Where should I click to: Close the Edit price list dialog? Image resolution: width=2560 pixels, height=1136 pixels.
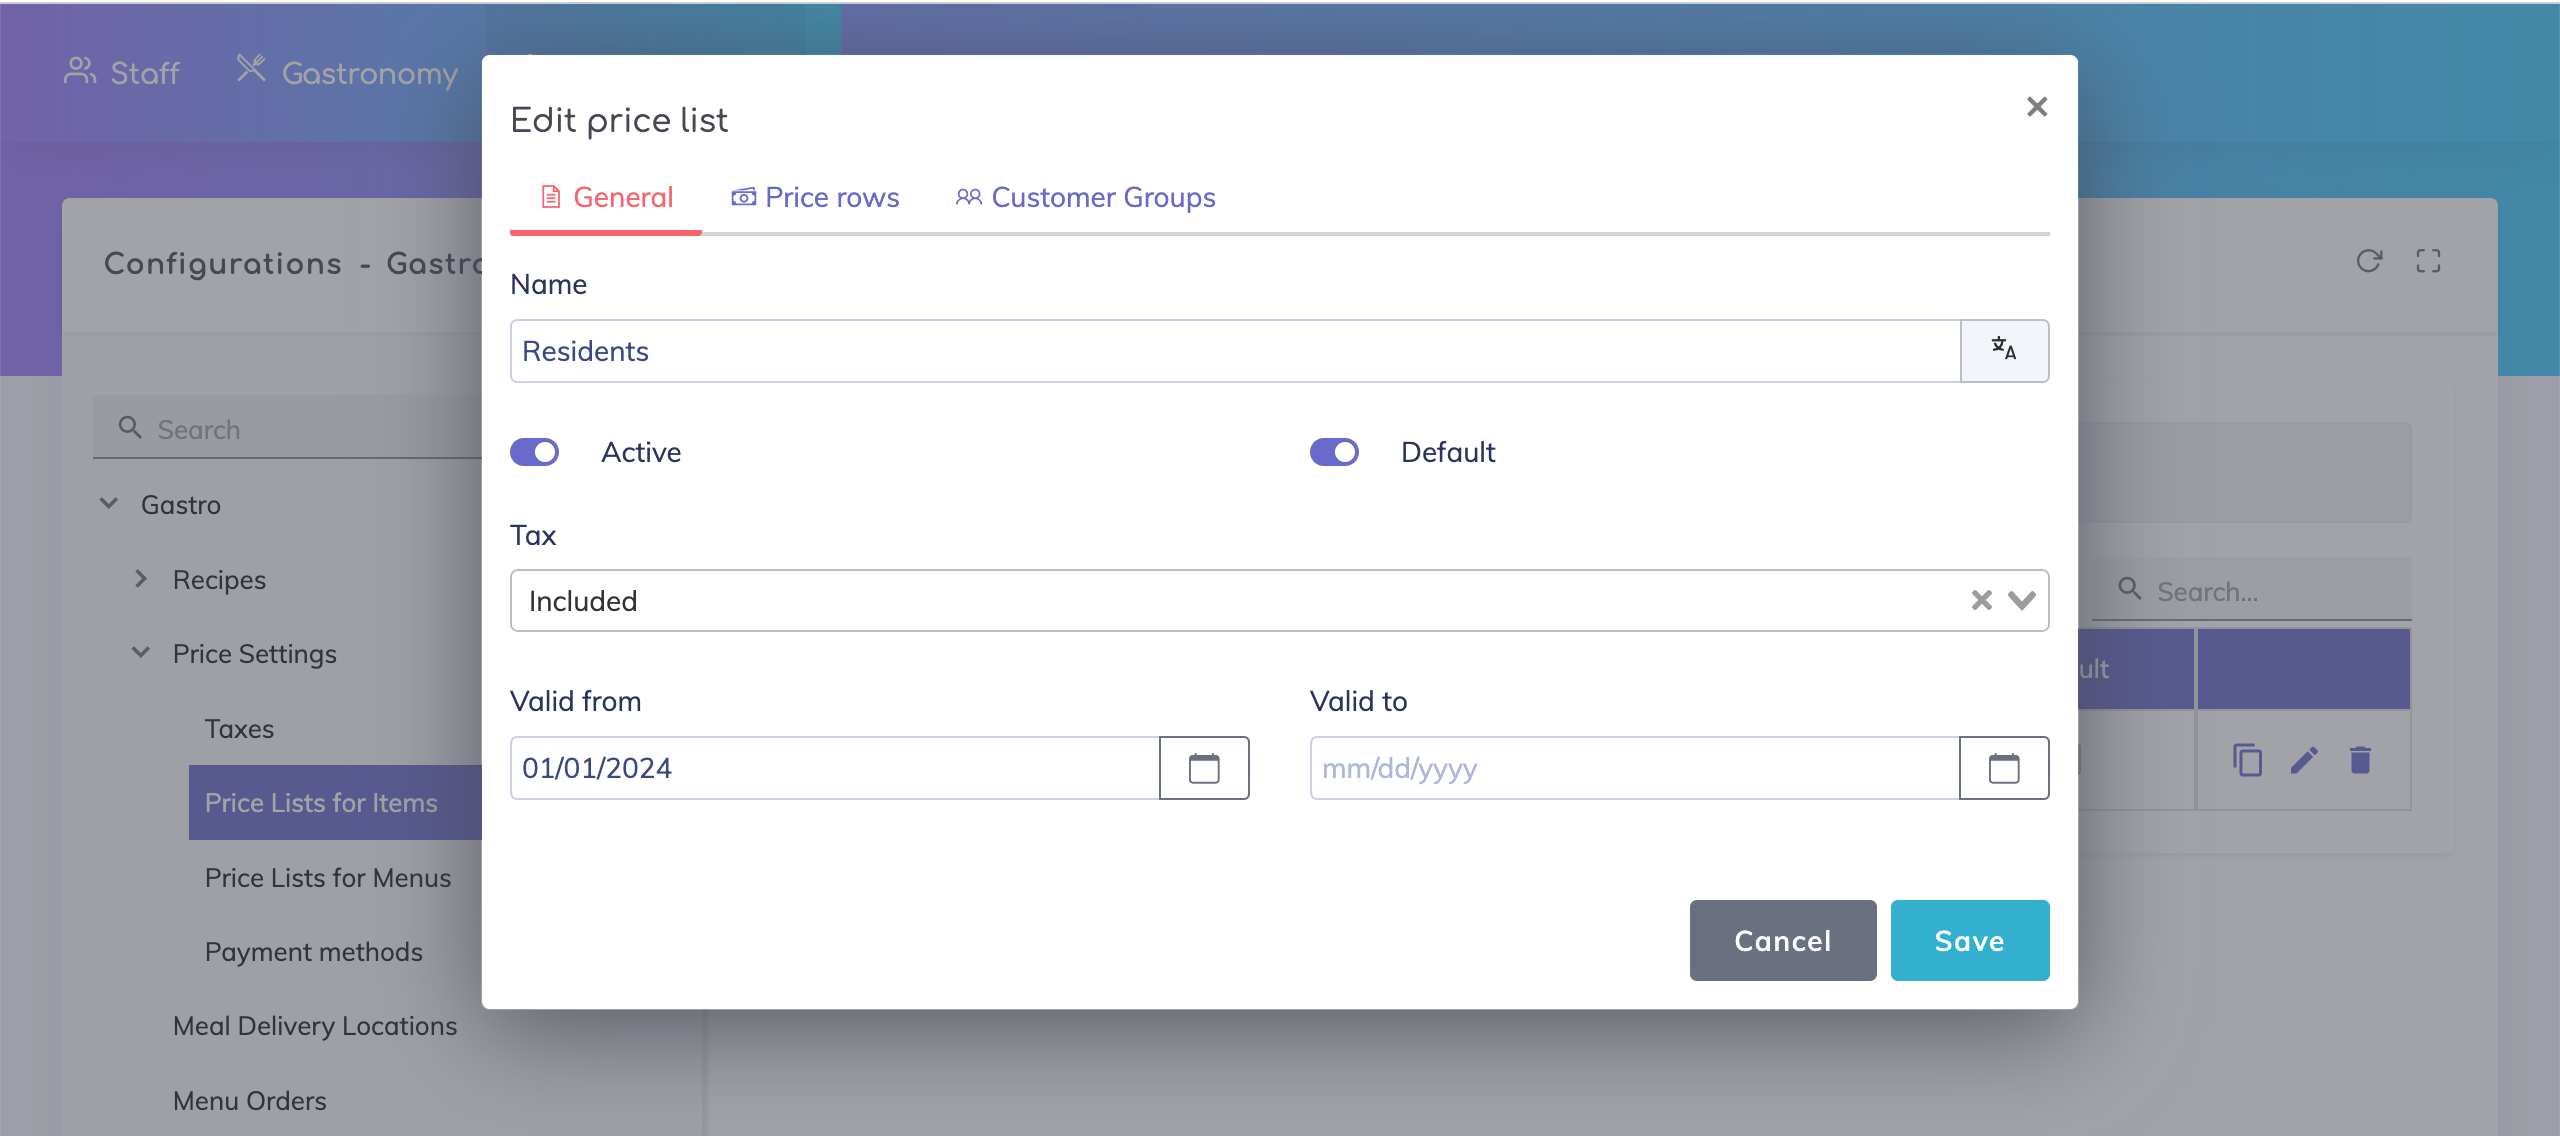click(2037, 107)
